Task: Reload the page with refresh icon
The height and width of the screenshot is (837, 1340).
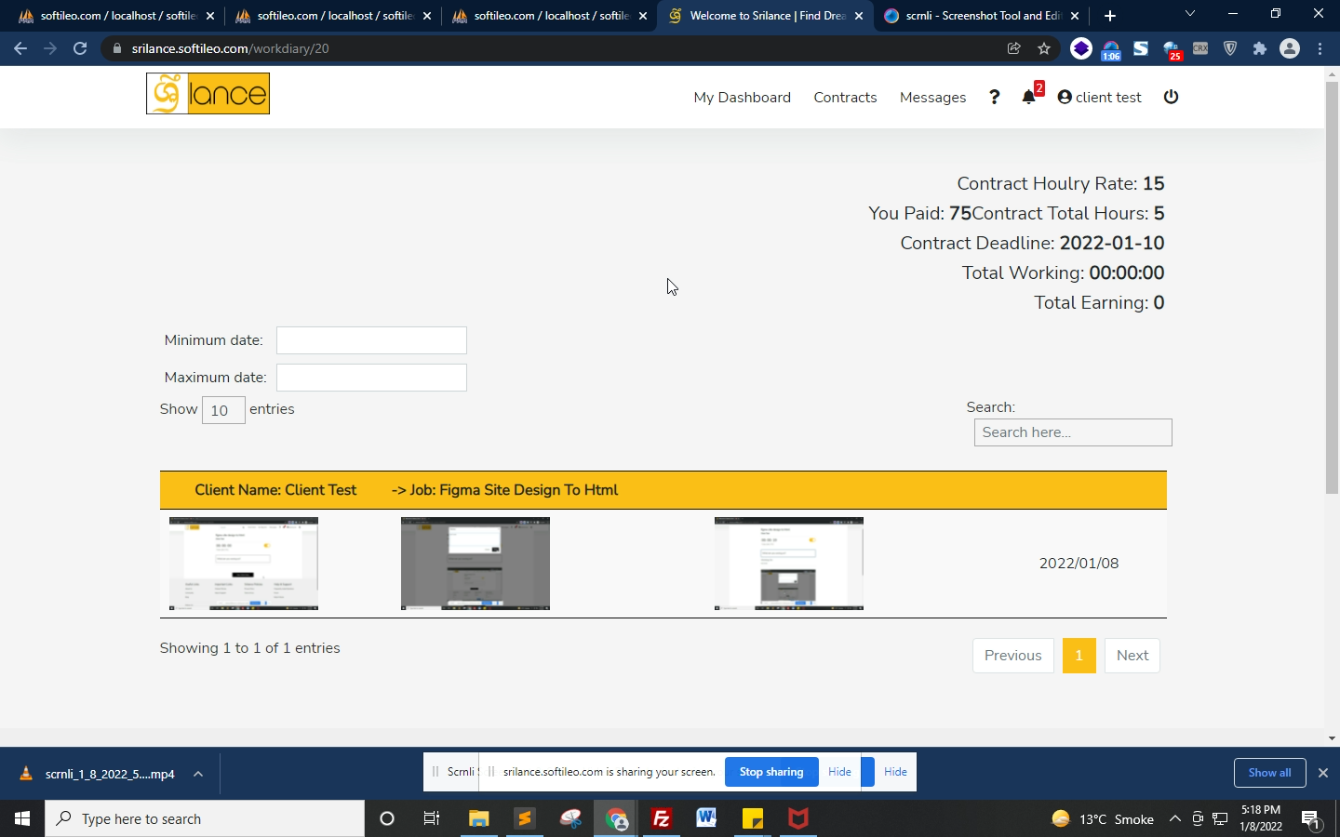Action: click(x=80, y=48)
